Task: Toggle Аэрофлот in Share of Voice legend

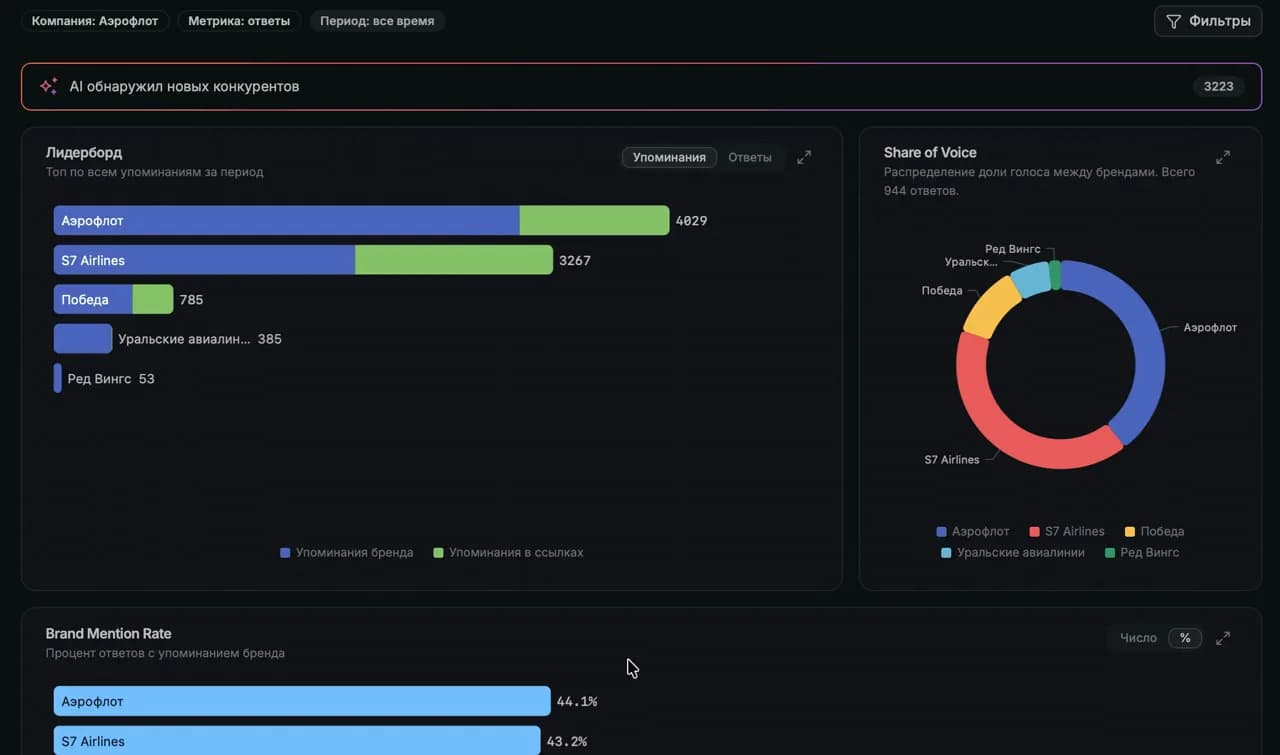Action: pyautogui.click(x=973, y=531)
